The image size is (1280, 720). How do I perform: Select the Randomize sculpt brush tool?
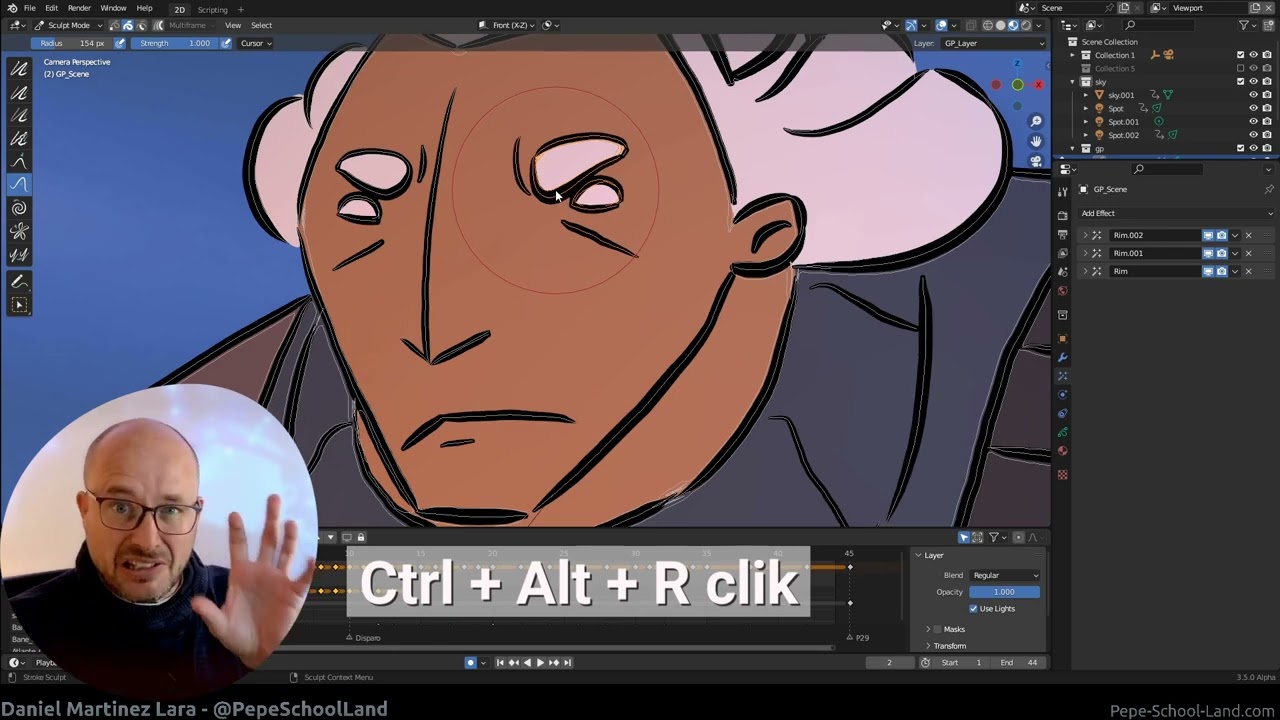(x=19, y=138)
